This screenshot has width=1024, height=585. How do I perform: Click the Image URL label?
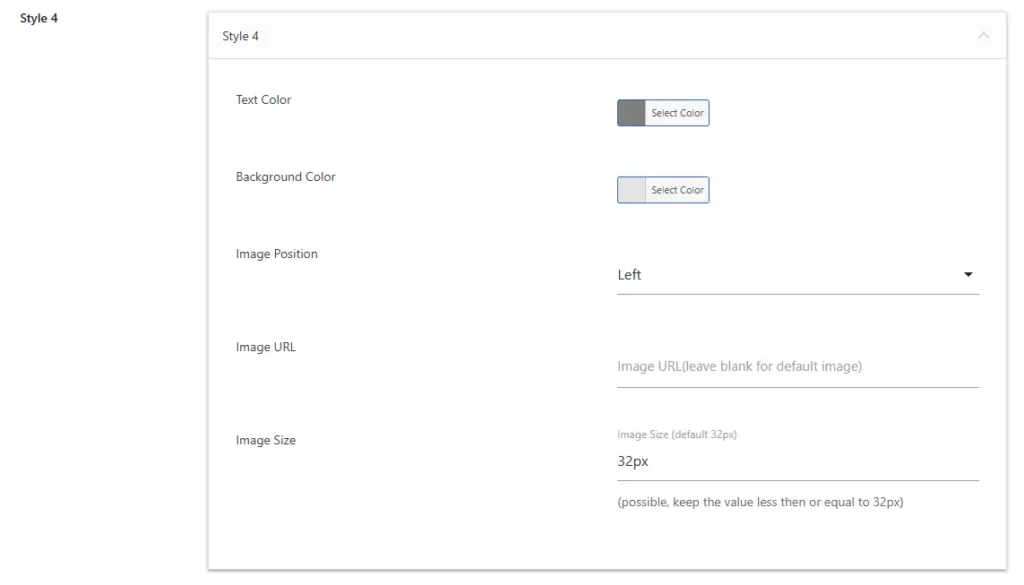266,347
